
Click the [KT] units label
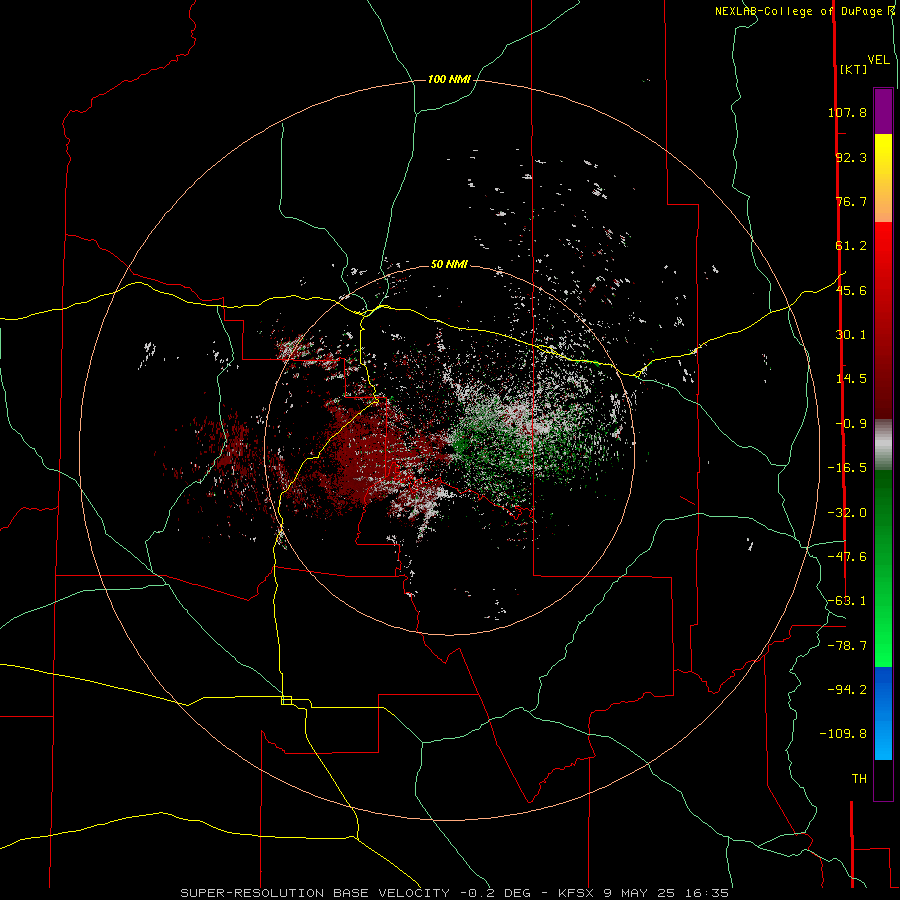tap(853, 69)
